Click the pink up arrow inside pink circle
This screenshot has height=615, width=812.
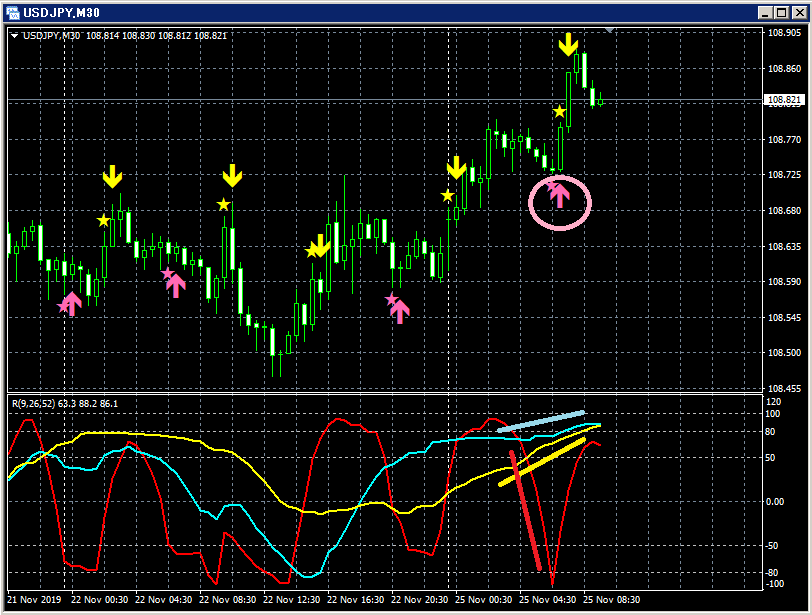(x=559, y=197)
